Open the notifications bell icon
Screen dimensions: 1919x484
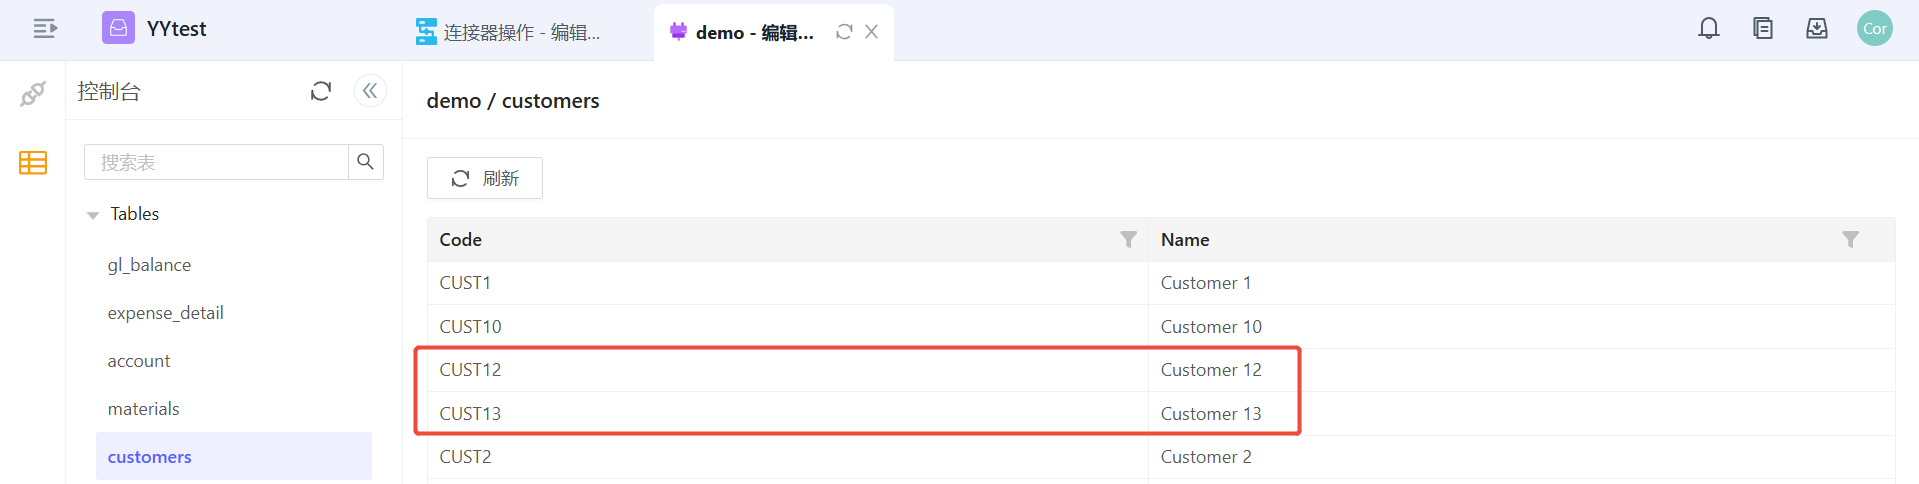(x=1709, y=29)
